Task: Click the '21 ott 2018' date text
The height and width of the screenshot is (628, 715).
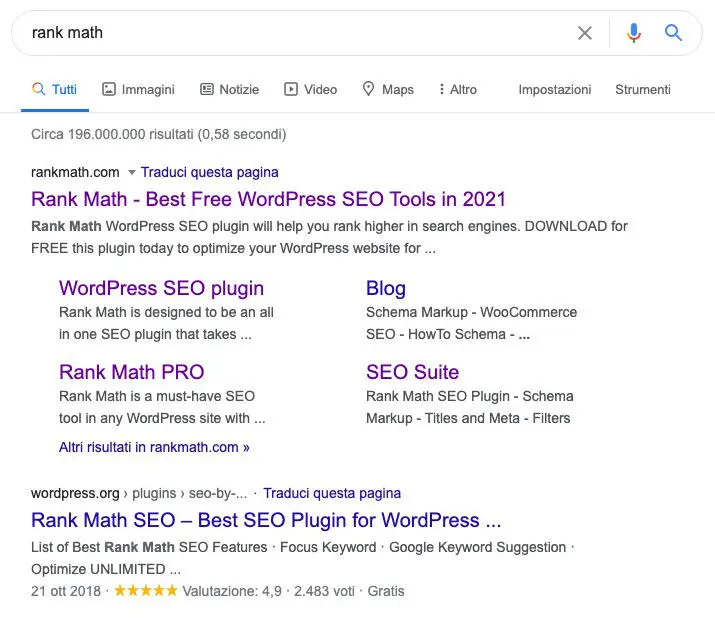Action: pyautogui.click(x=66, y=592)
